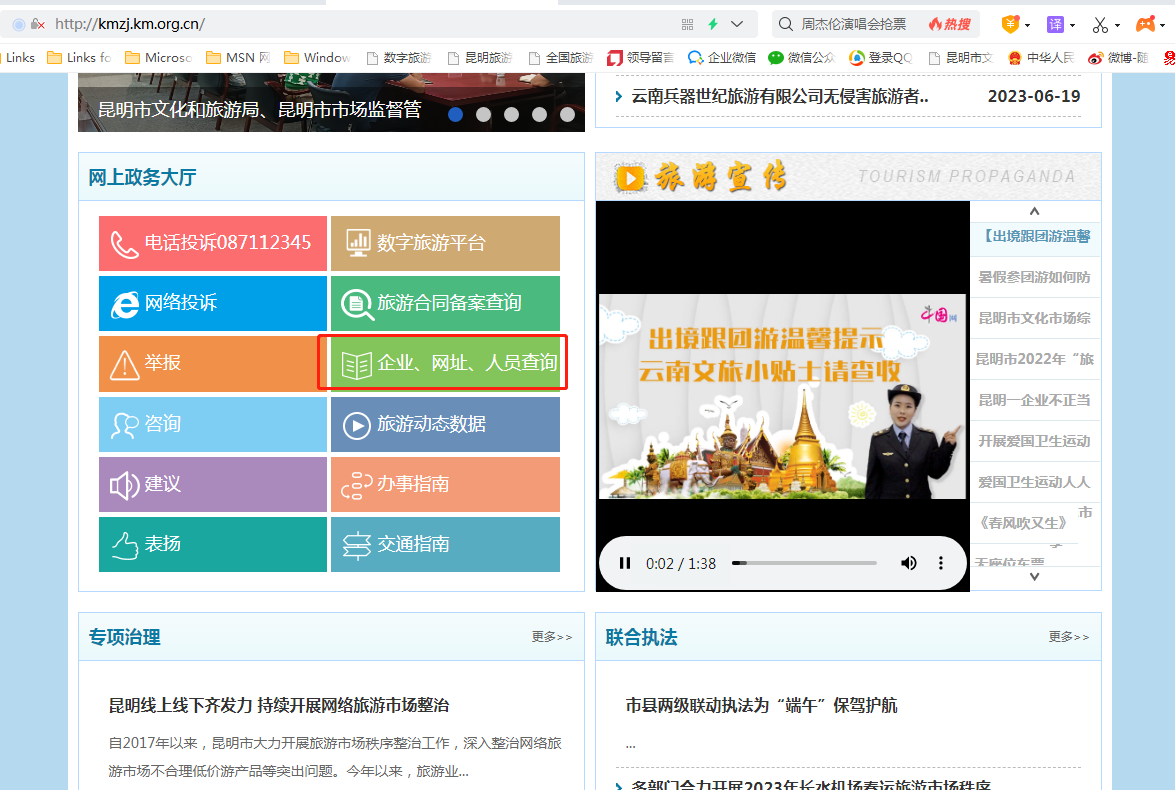The height and width of the screenshot is (790, 1175).
Task: Click the scissors screenshot tool icon
Action: click(1100, 25)
